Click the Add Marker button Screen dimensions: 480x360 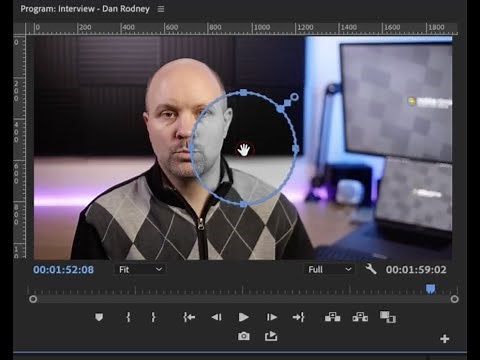[x=99, y=317]
